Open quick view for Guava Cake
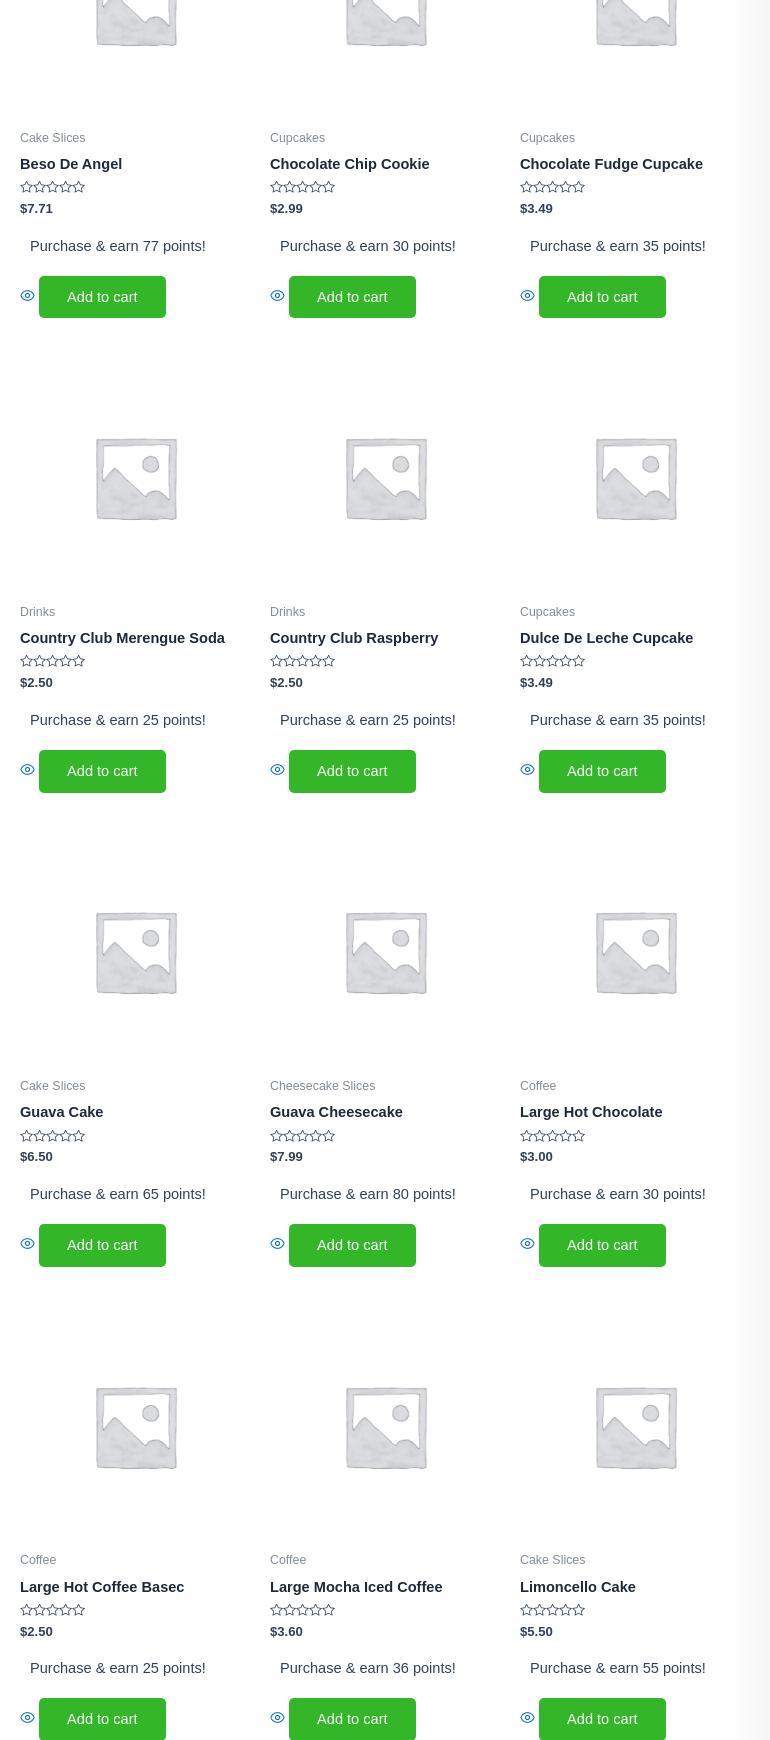This screenshot has height=1740, width=770. 27,1244
